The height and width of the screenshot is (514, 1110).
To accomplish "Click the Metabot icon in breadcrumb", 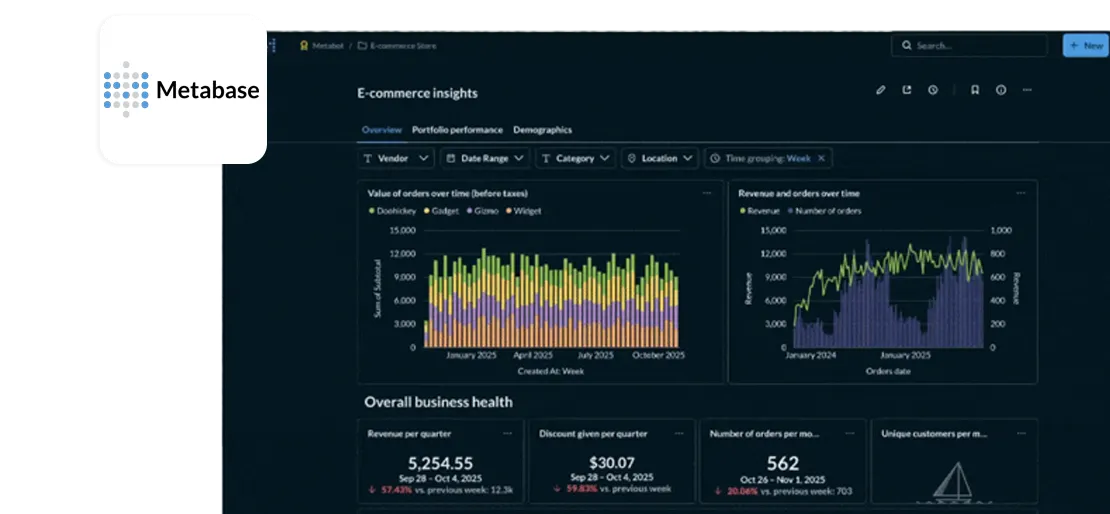I will (304, 45).
